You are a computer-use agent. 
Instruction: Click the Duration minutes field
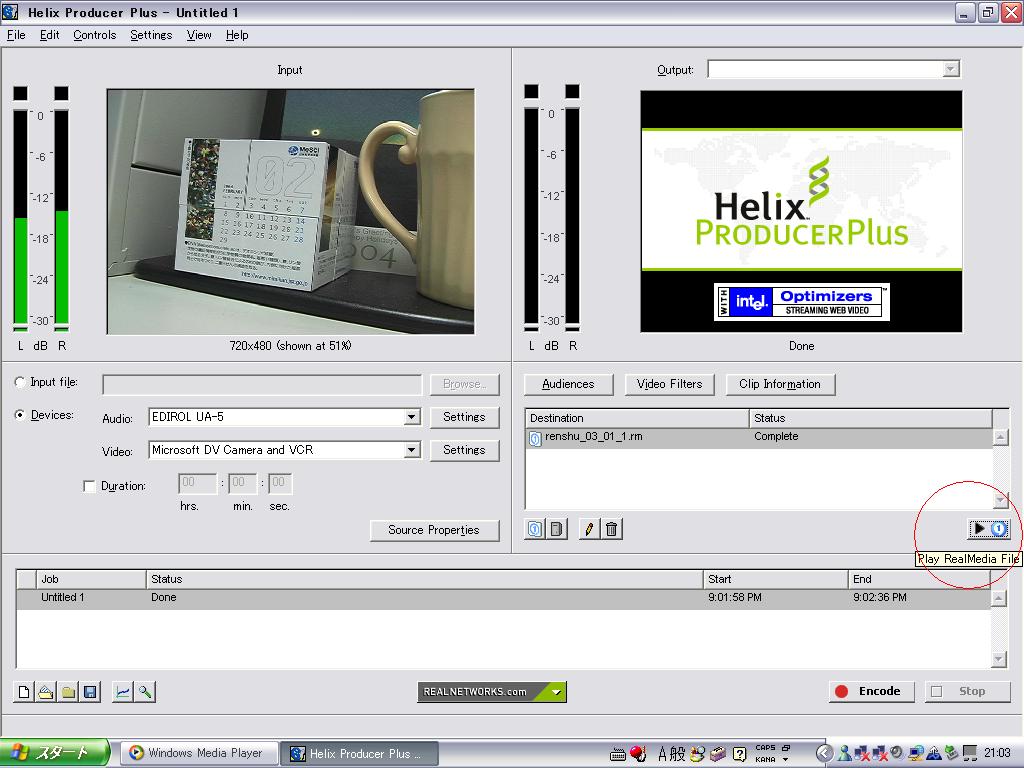pos(242,483)
